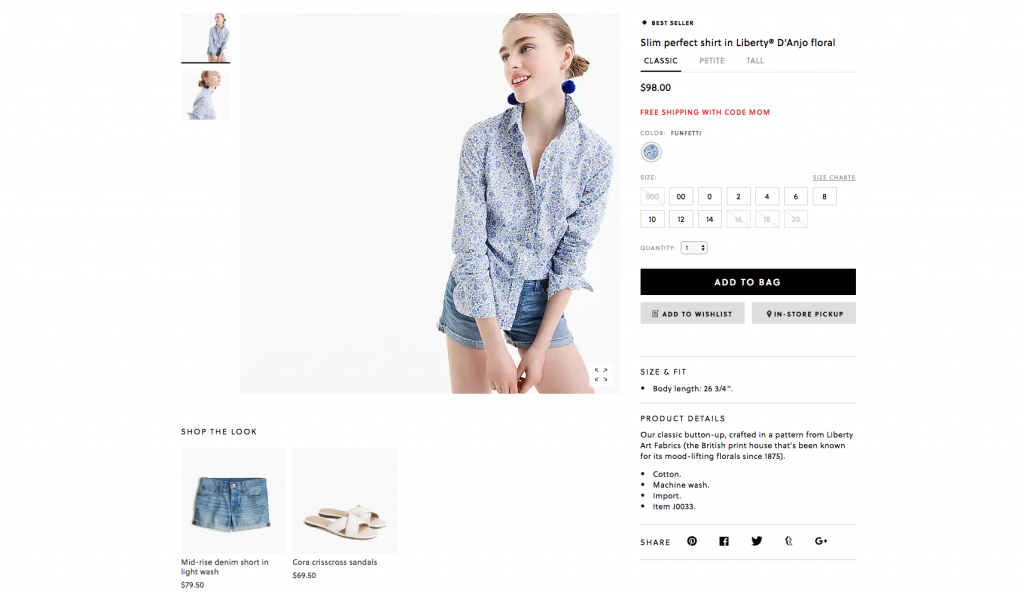The image size is (1024, 596).
Task: Expand the product image to fullscreen
Action: coord(601,375)
